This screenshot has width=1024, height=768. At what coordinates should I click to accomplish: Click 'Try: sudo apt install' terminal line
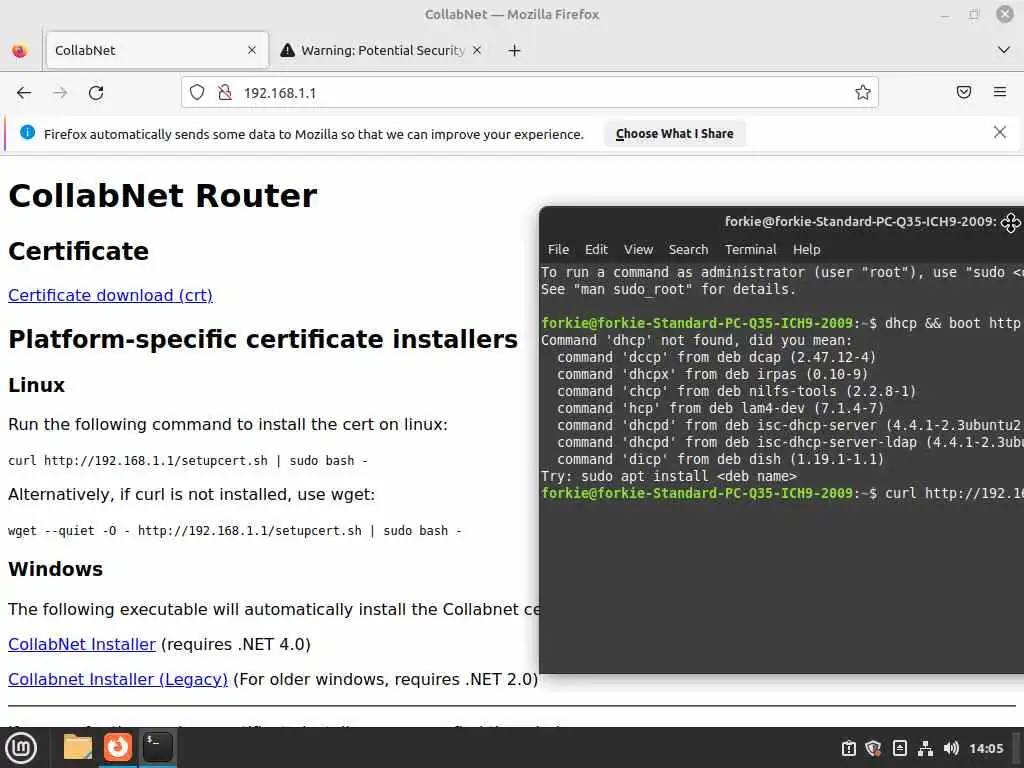tap(669, 476)
